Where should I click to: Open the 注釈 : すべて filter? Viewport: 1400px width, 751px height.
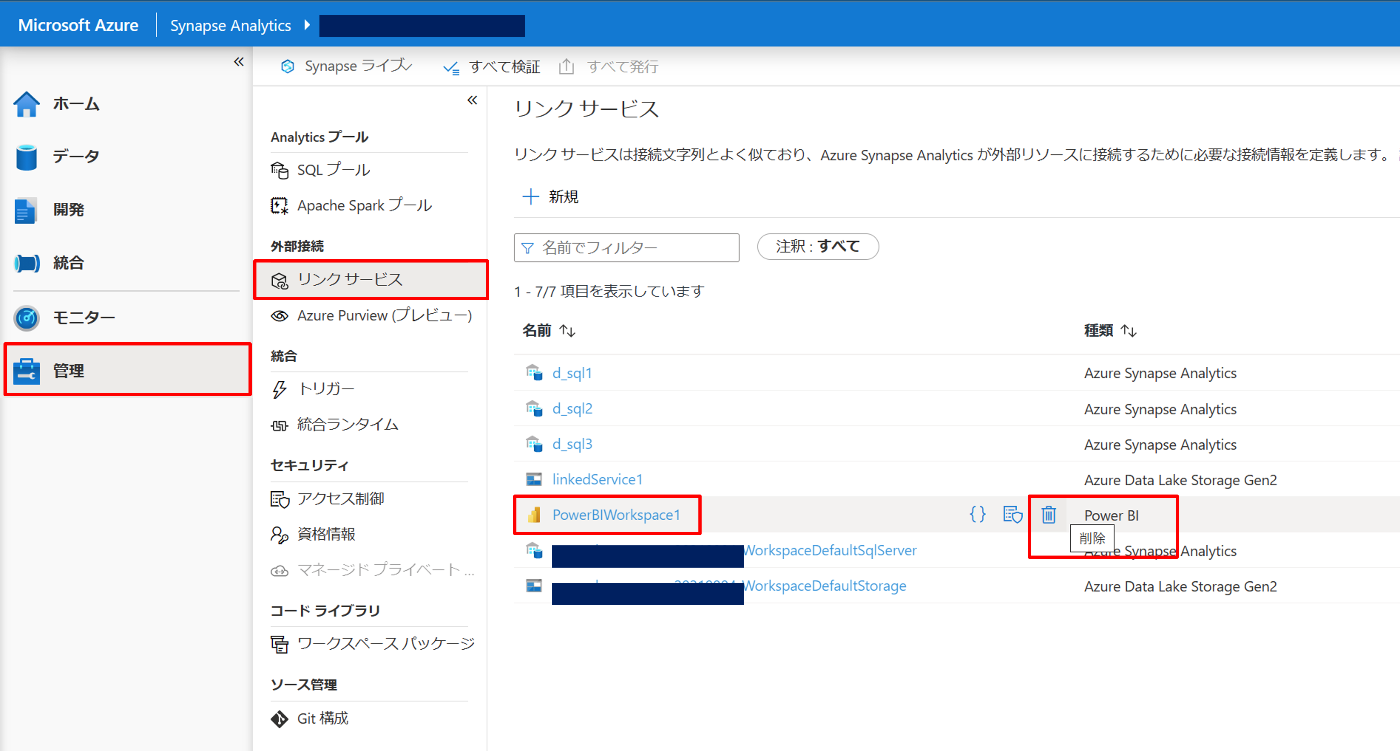click(818, 246)
